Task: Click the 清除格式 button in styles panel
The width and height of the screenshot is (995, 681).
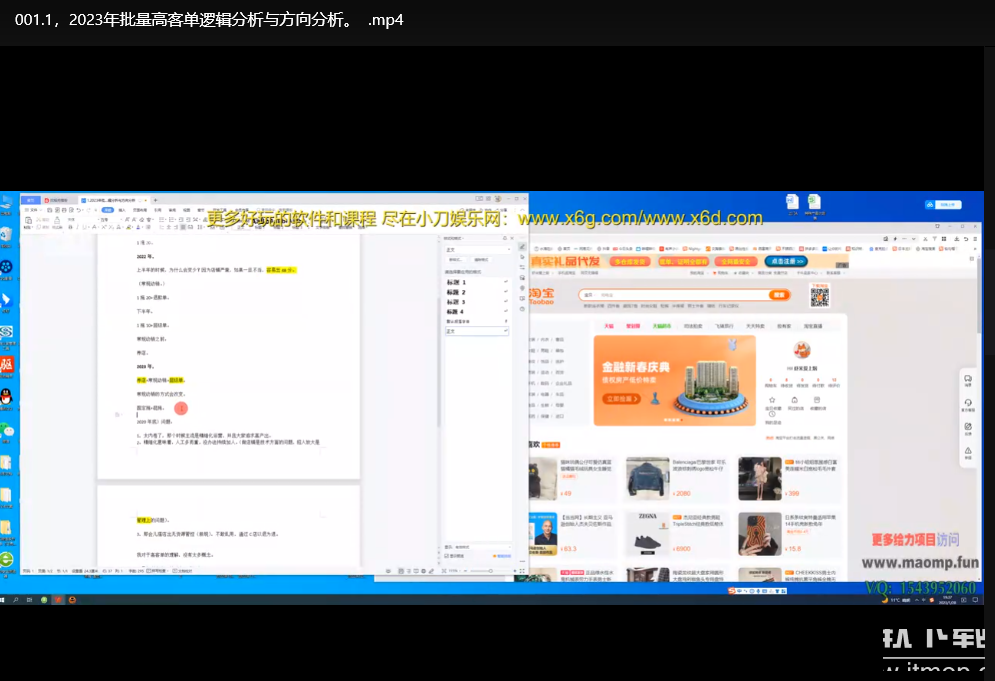Action: 482,260
